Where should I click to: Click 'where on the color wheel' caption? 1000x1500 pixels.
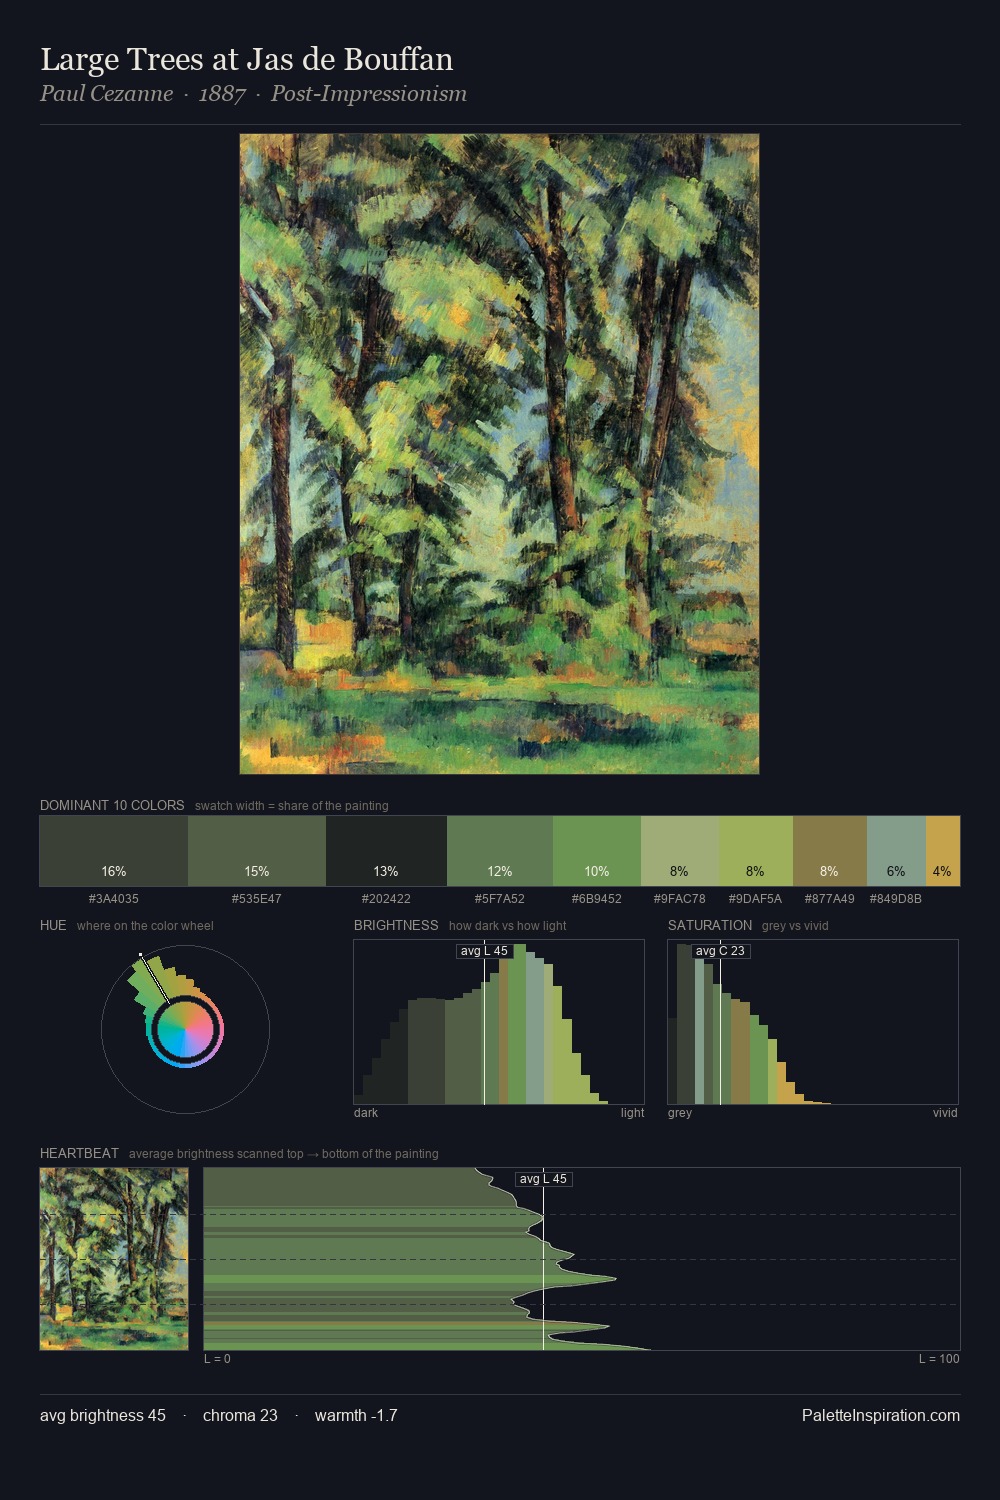[145, 926]
